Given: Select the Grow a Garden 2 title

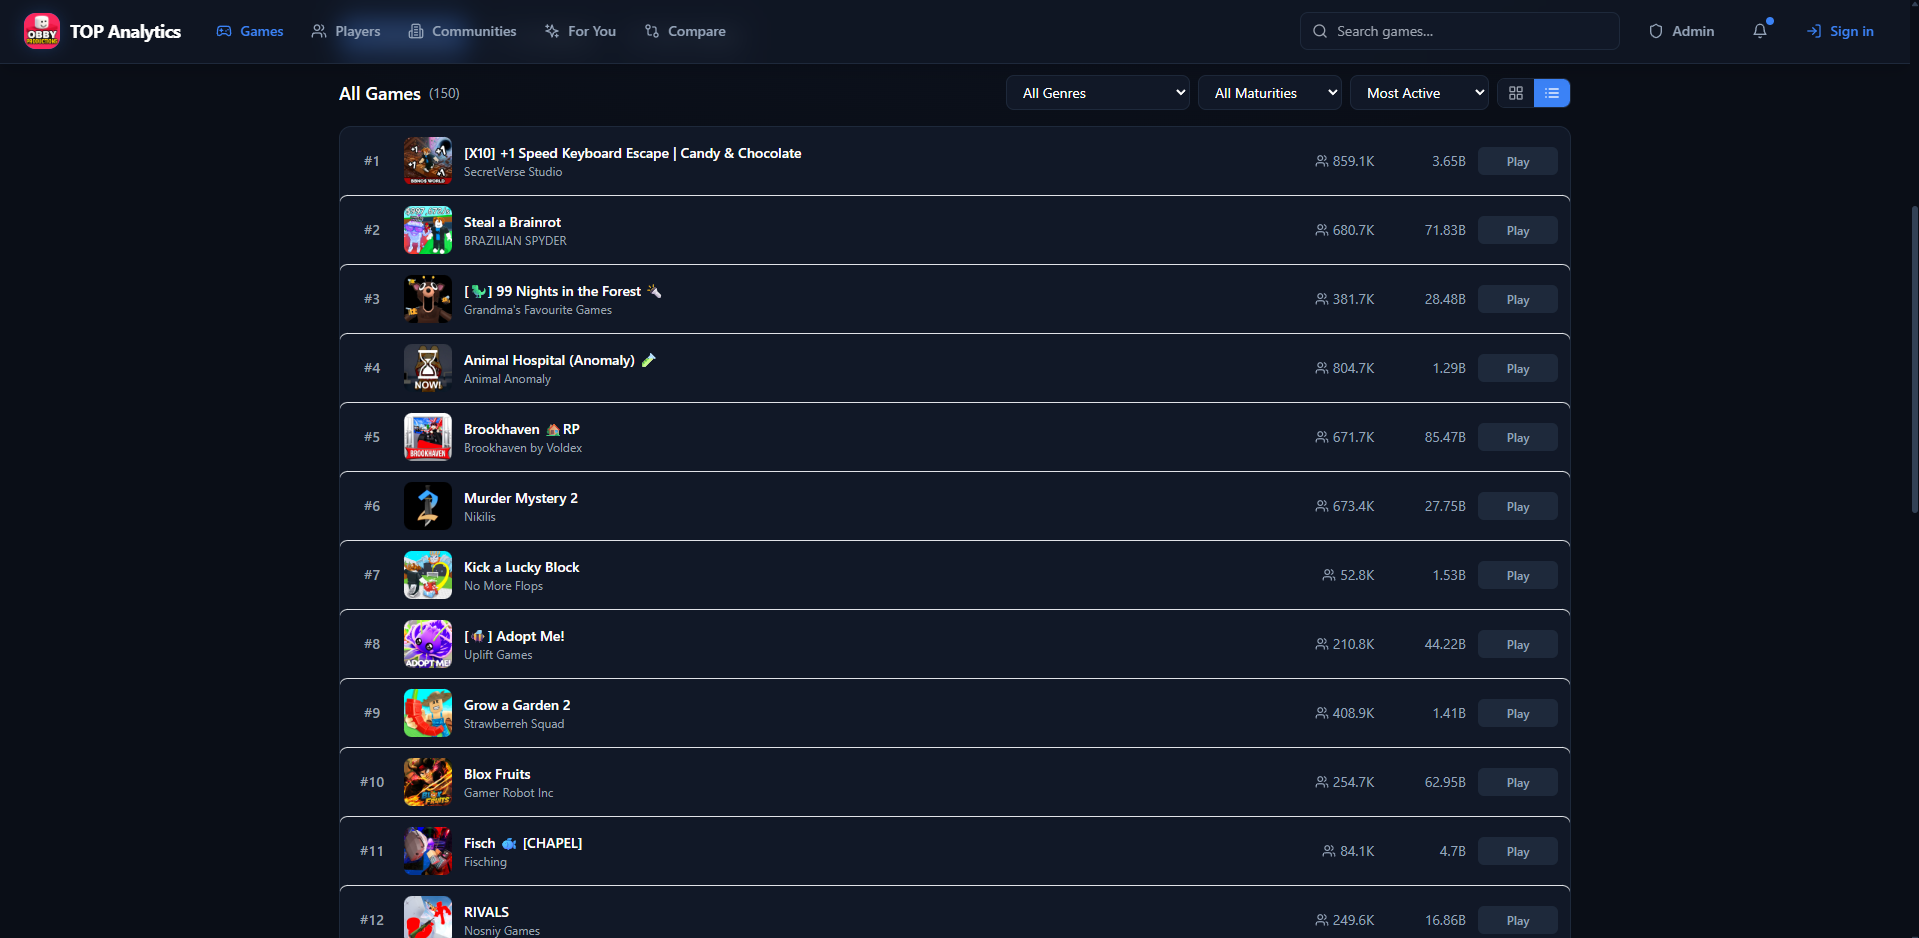Looking at the screenshot, I should (x=517, y=705).
